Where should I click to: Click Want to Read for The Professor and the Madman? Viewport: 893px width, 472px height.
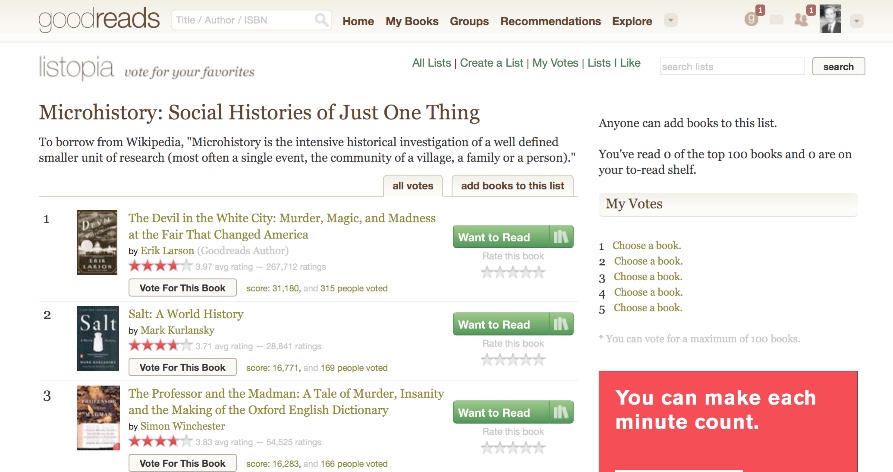tap(501, 412)
